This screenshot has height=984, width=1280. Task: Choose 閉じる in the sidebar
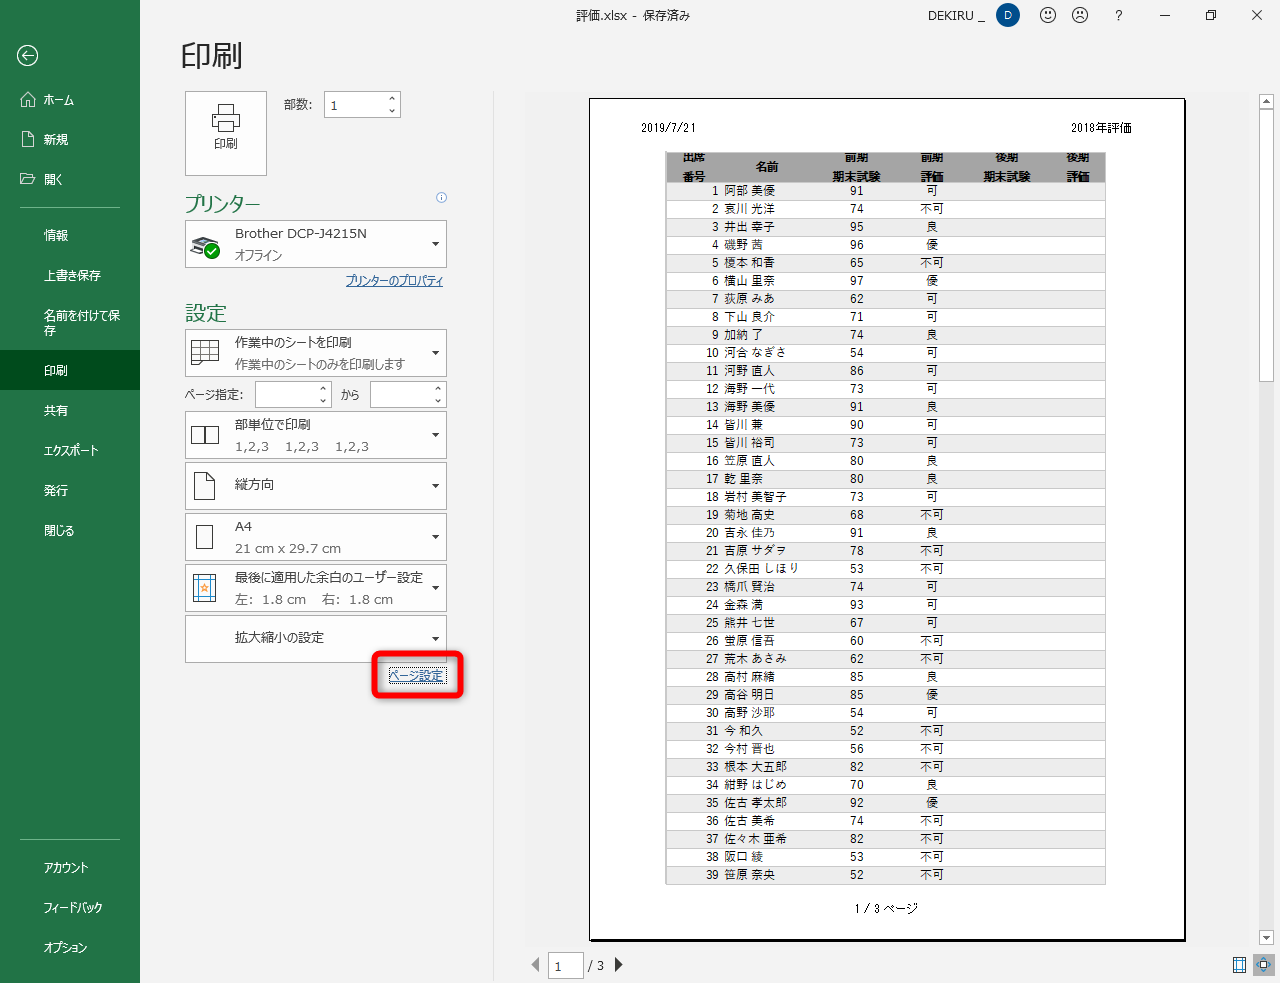(x=70, y=531)
